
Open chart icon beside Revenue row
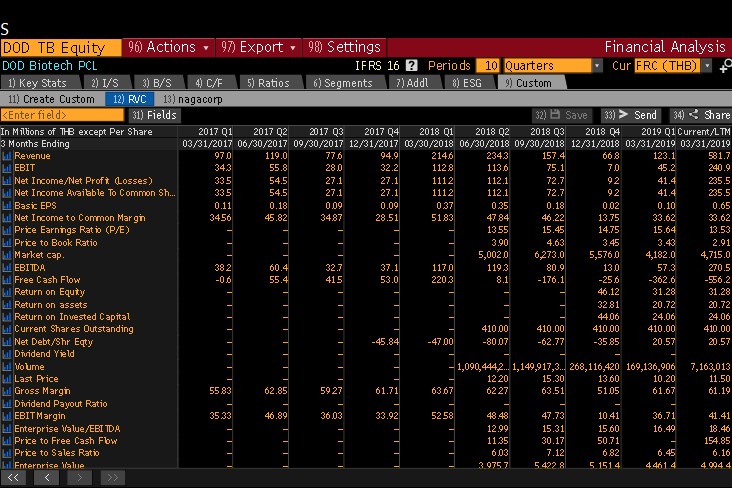pos(7,156)
